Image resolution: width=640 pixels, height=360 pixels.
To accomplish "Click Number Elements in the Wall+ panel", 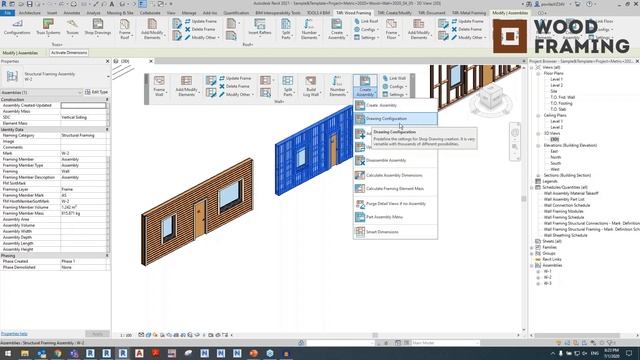I will 337,86.
